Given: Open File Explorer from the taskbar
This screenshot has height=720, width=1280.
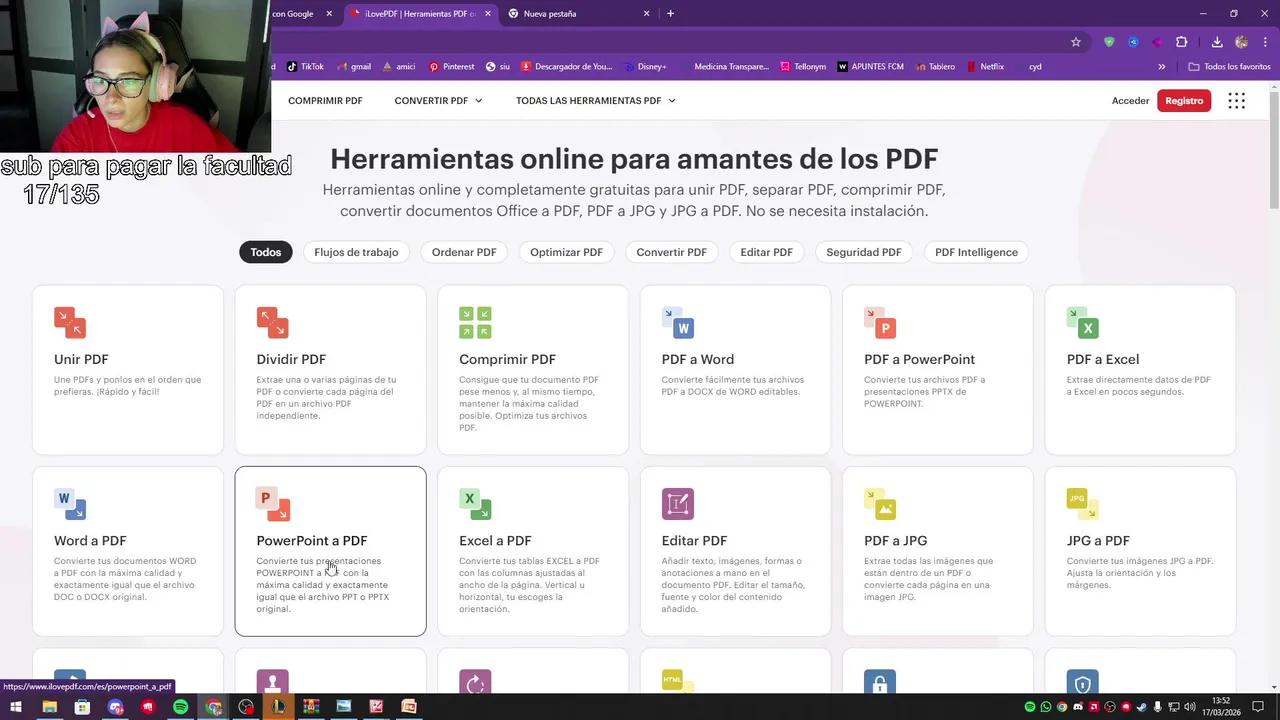Looking at the screenshot, I should pyautogui.click(x=49, y=707).
